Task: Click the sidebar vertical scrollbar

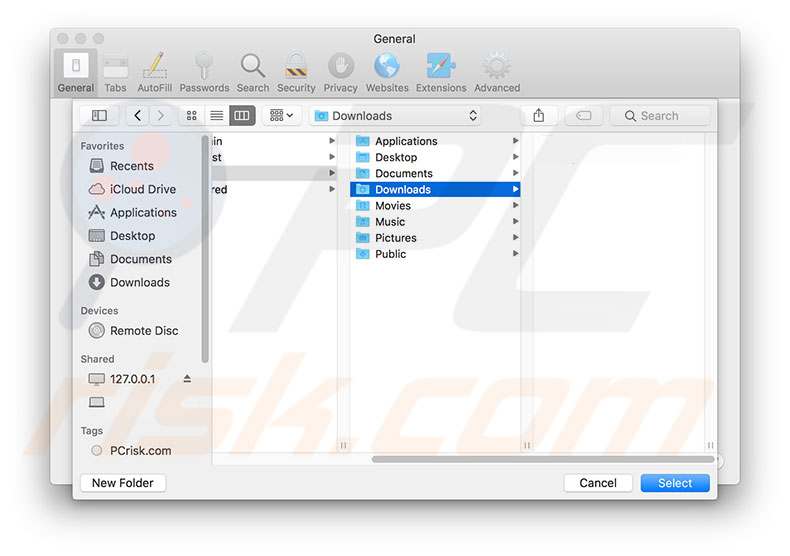Action: click(x=205, y=249)
